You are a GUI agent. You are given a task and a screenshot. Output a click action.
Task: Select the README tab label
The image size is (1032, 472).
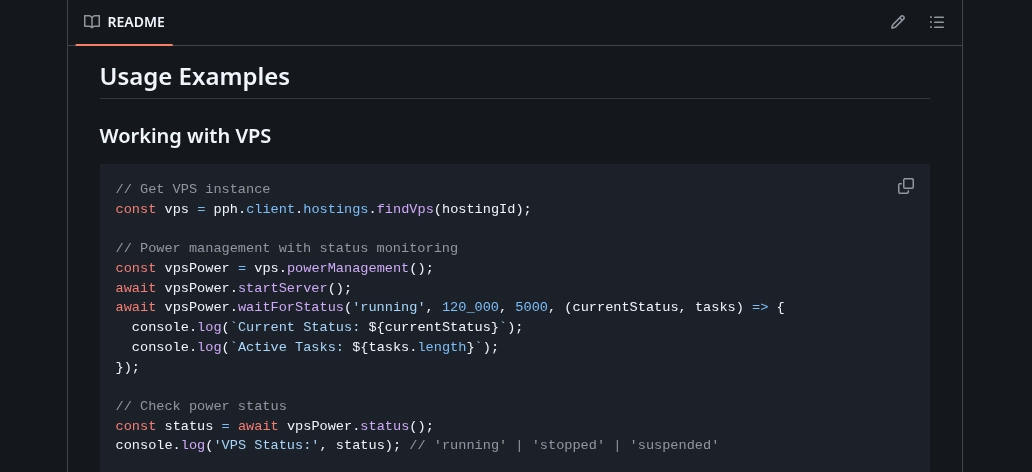click(x=136, y=22)
